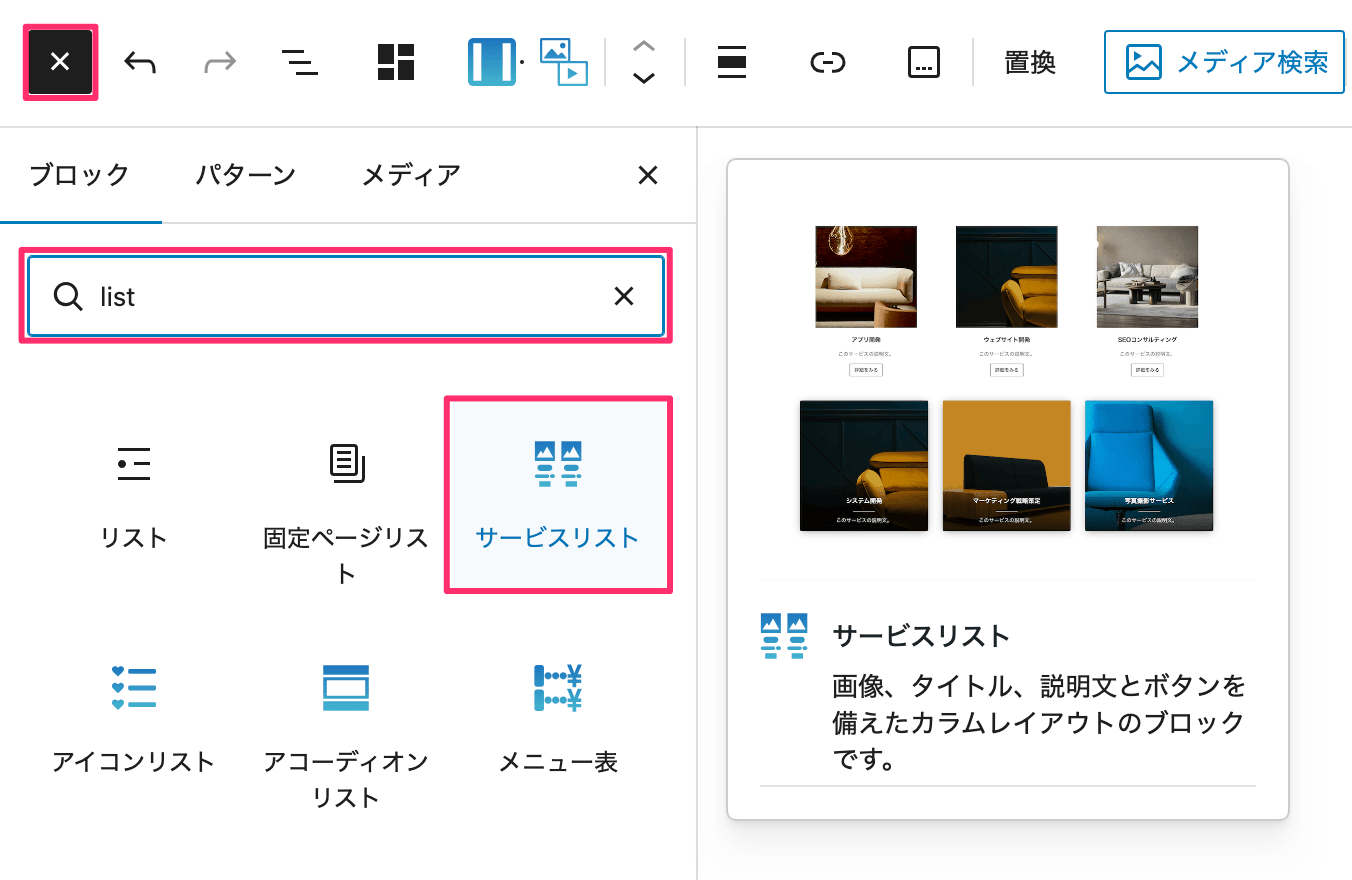Click the columns block icon in toolbar
This screenshot has height=880, width=1352.
(x=491, y=62)
